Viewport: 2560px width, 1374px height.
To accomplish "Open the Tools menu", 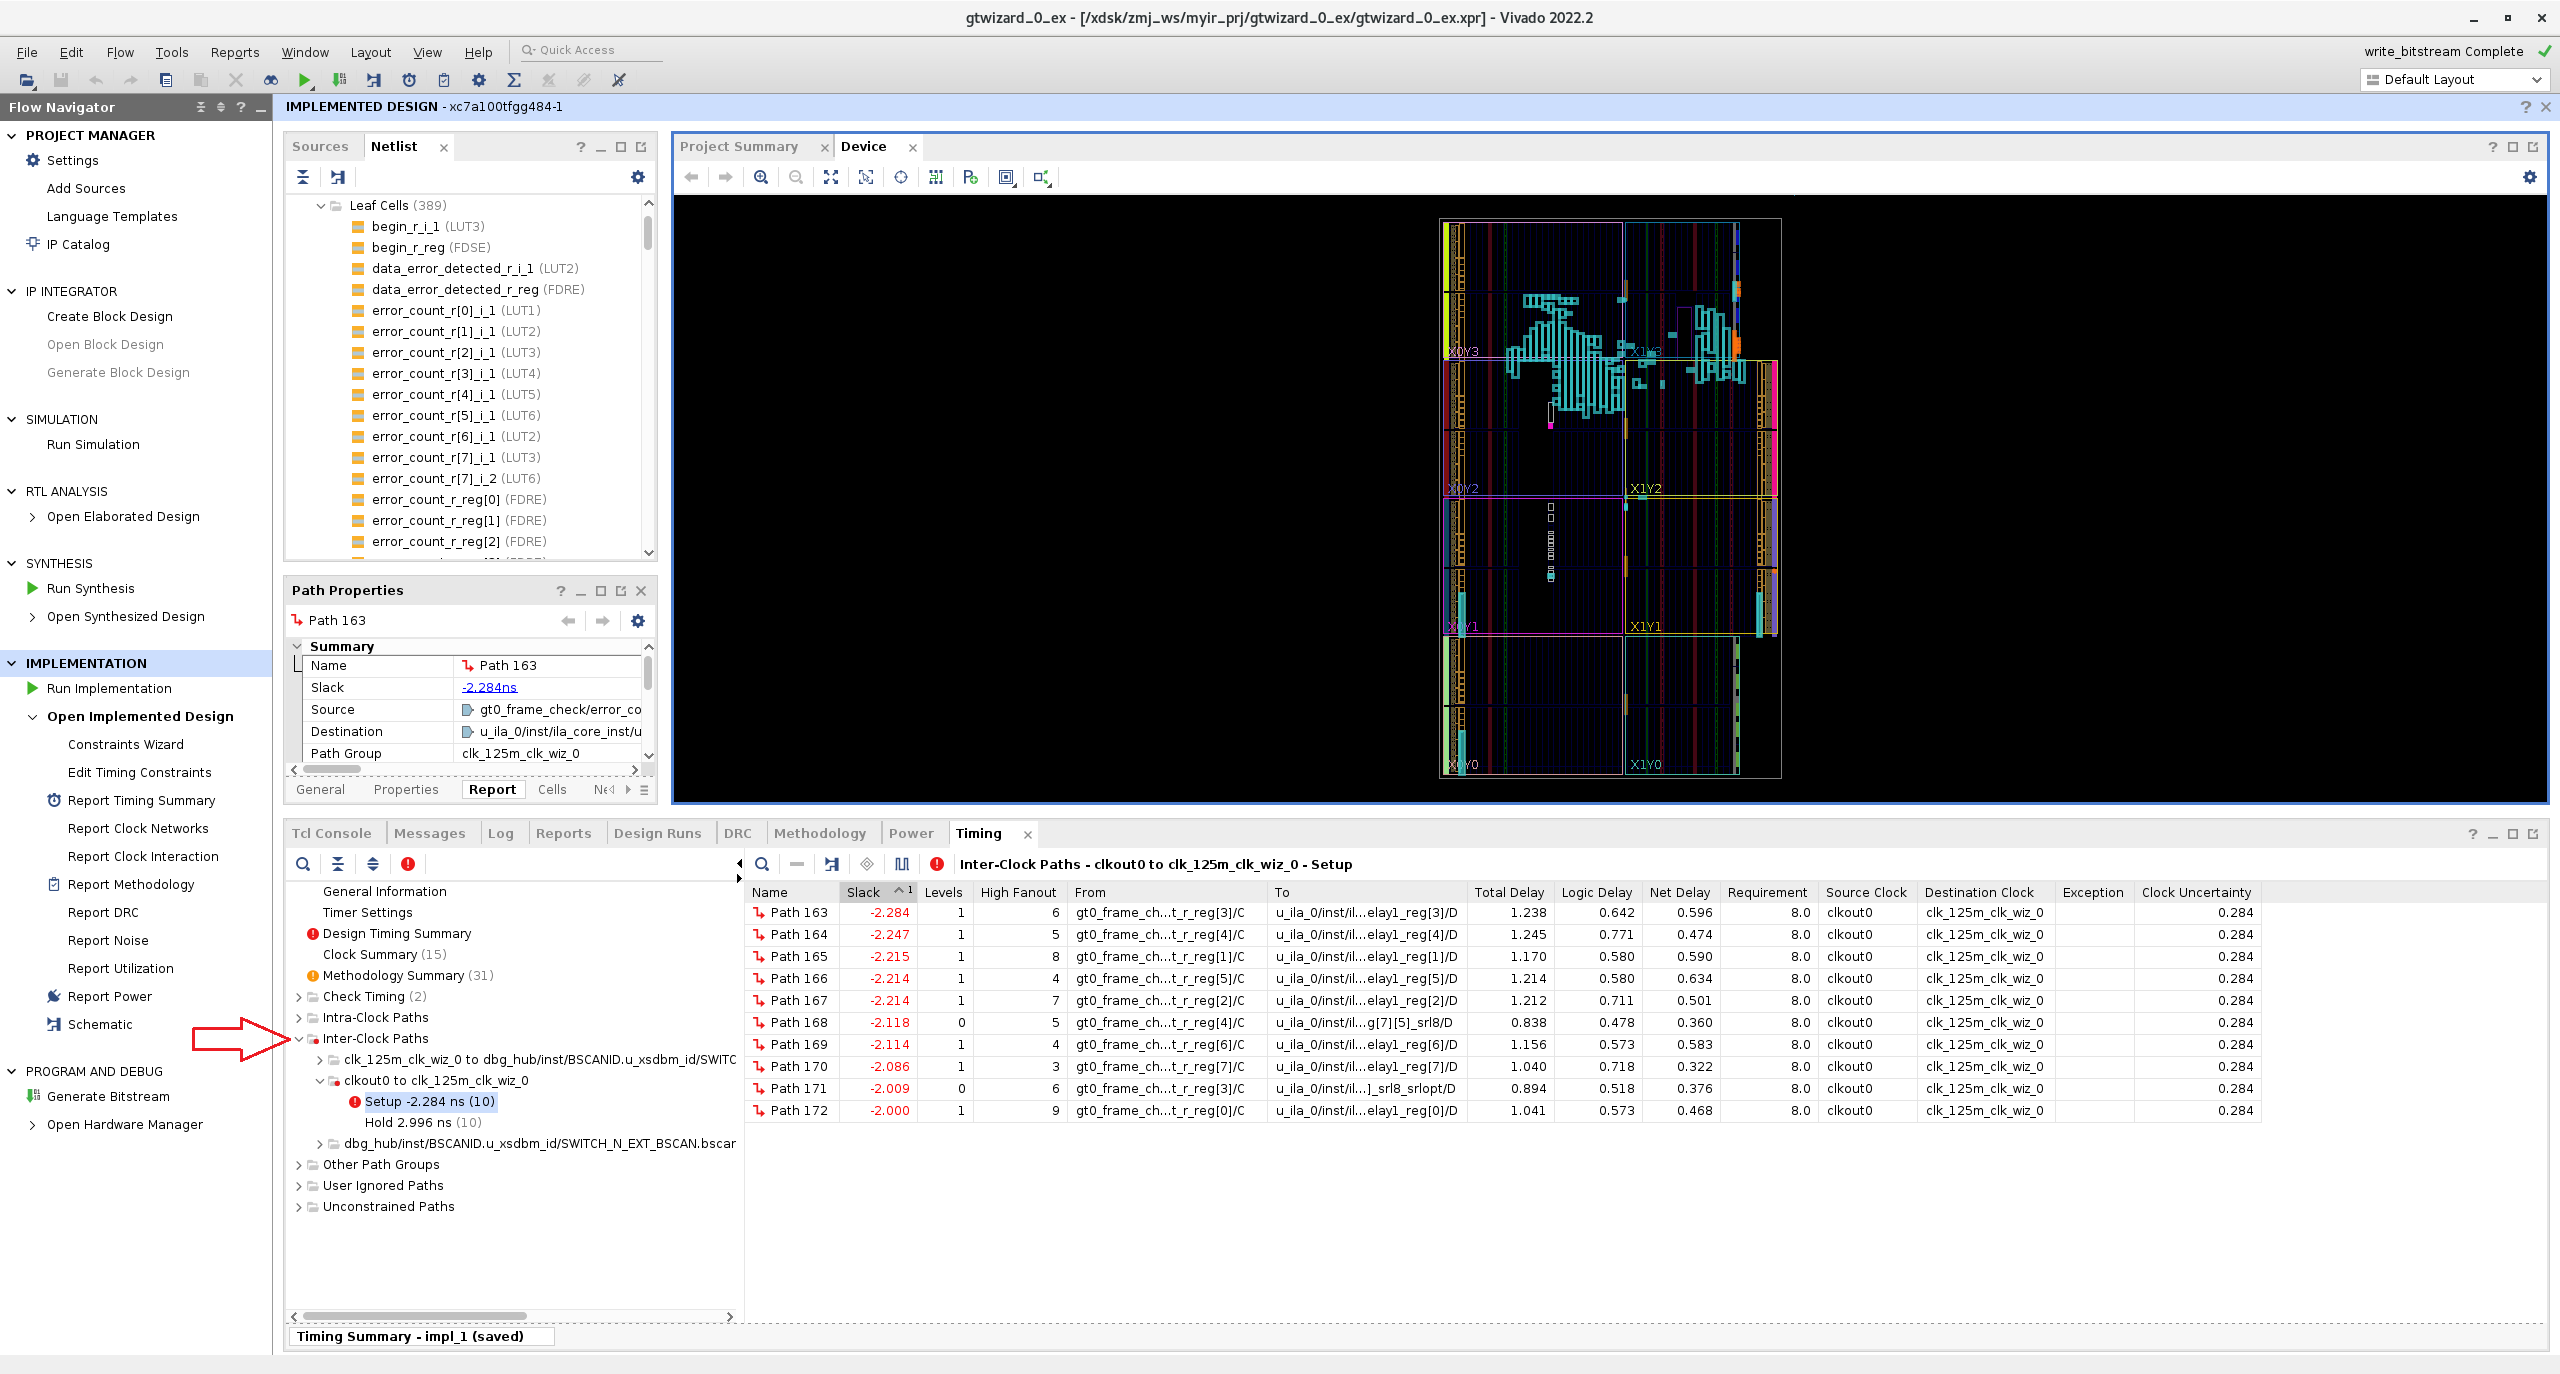I will point(172,52).
